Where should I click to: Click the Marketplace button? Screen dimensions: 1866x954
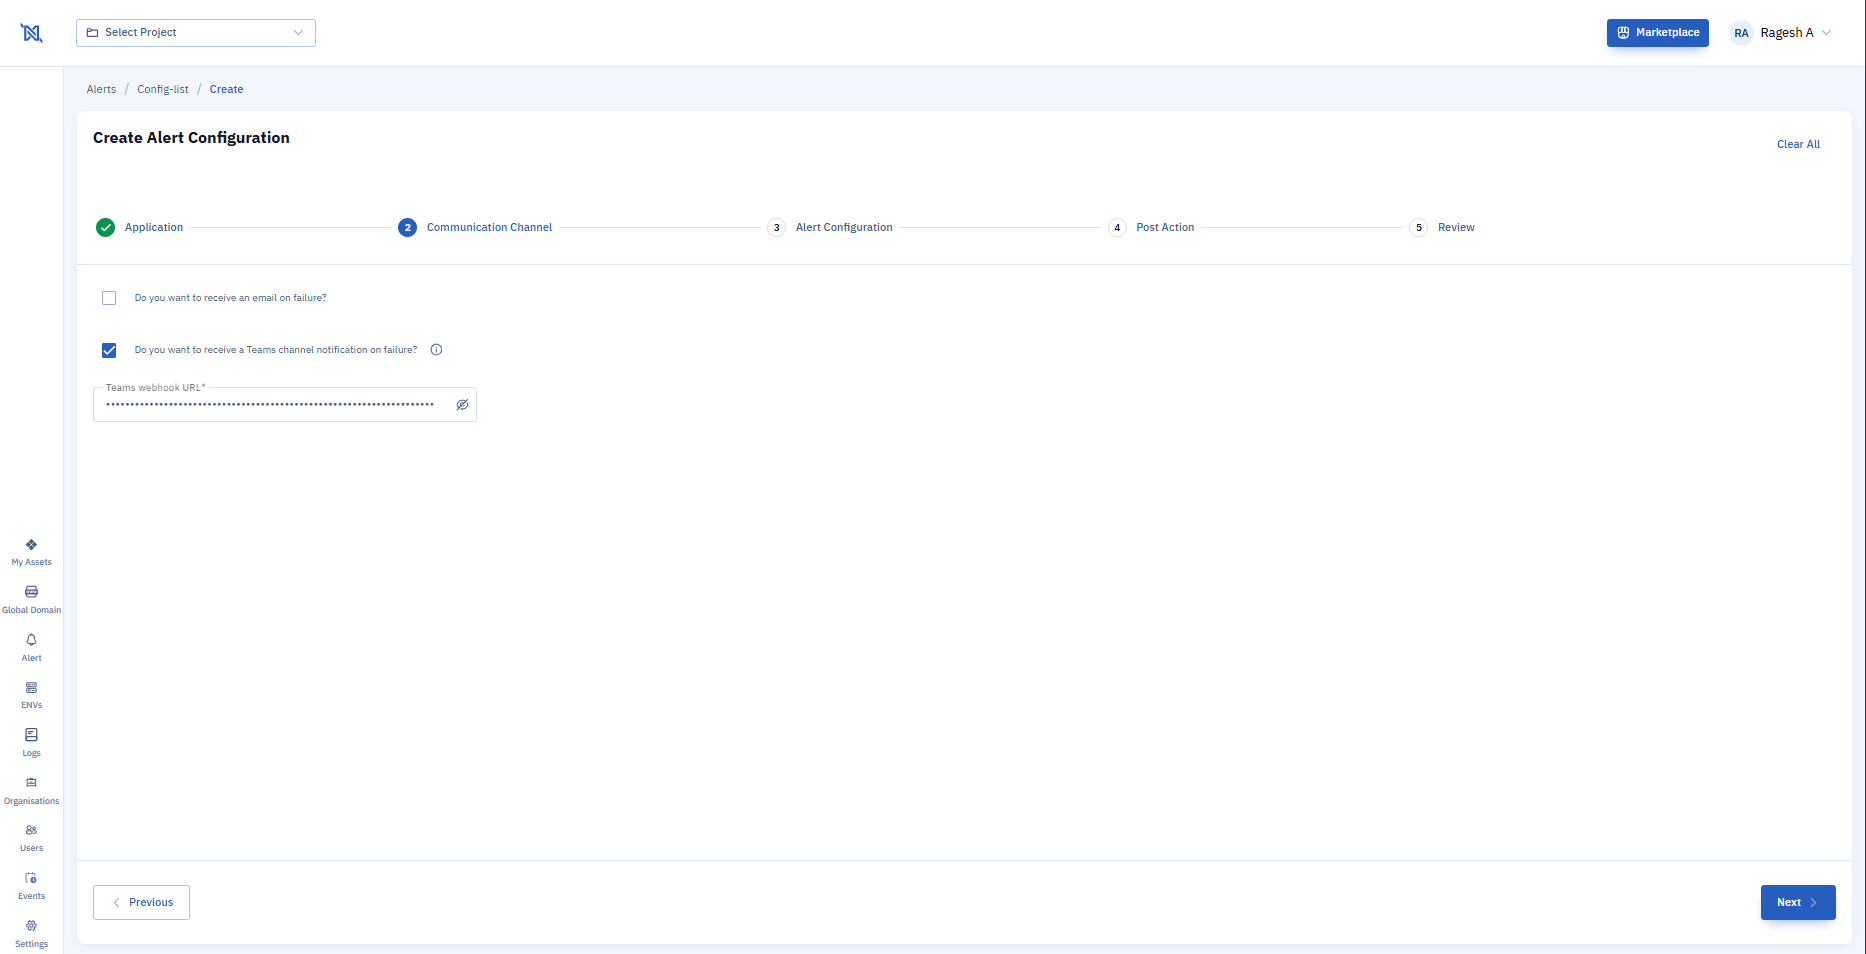1657,33
